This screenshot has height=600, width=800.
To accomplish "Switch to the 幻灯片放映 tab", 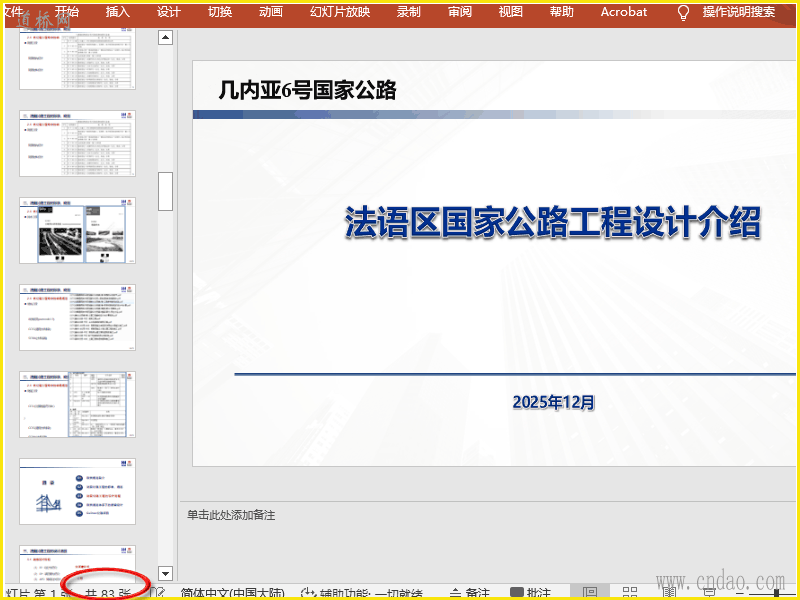I will pos(340,11).
